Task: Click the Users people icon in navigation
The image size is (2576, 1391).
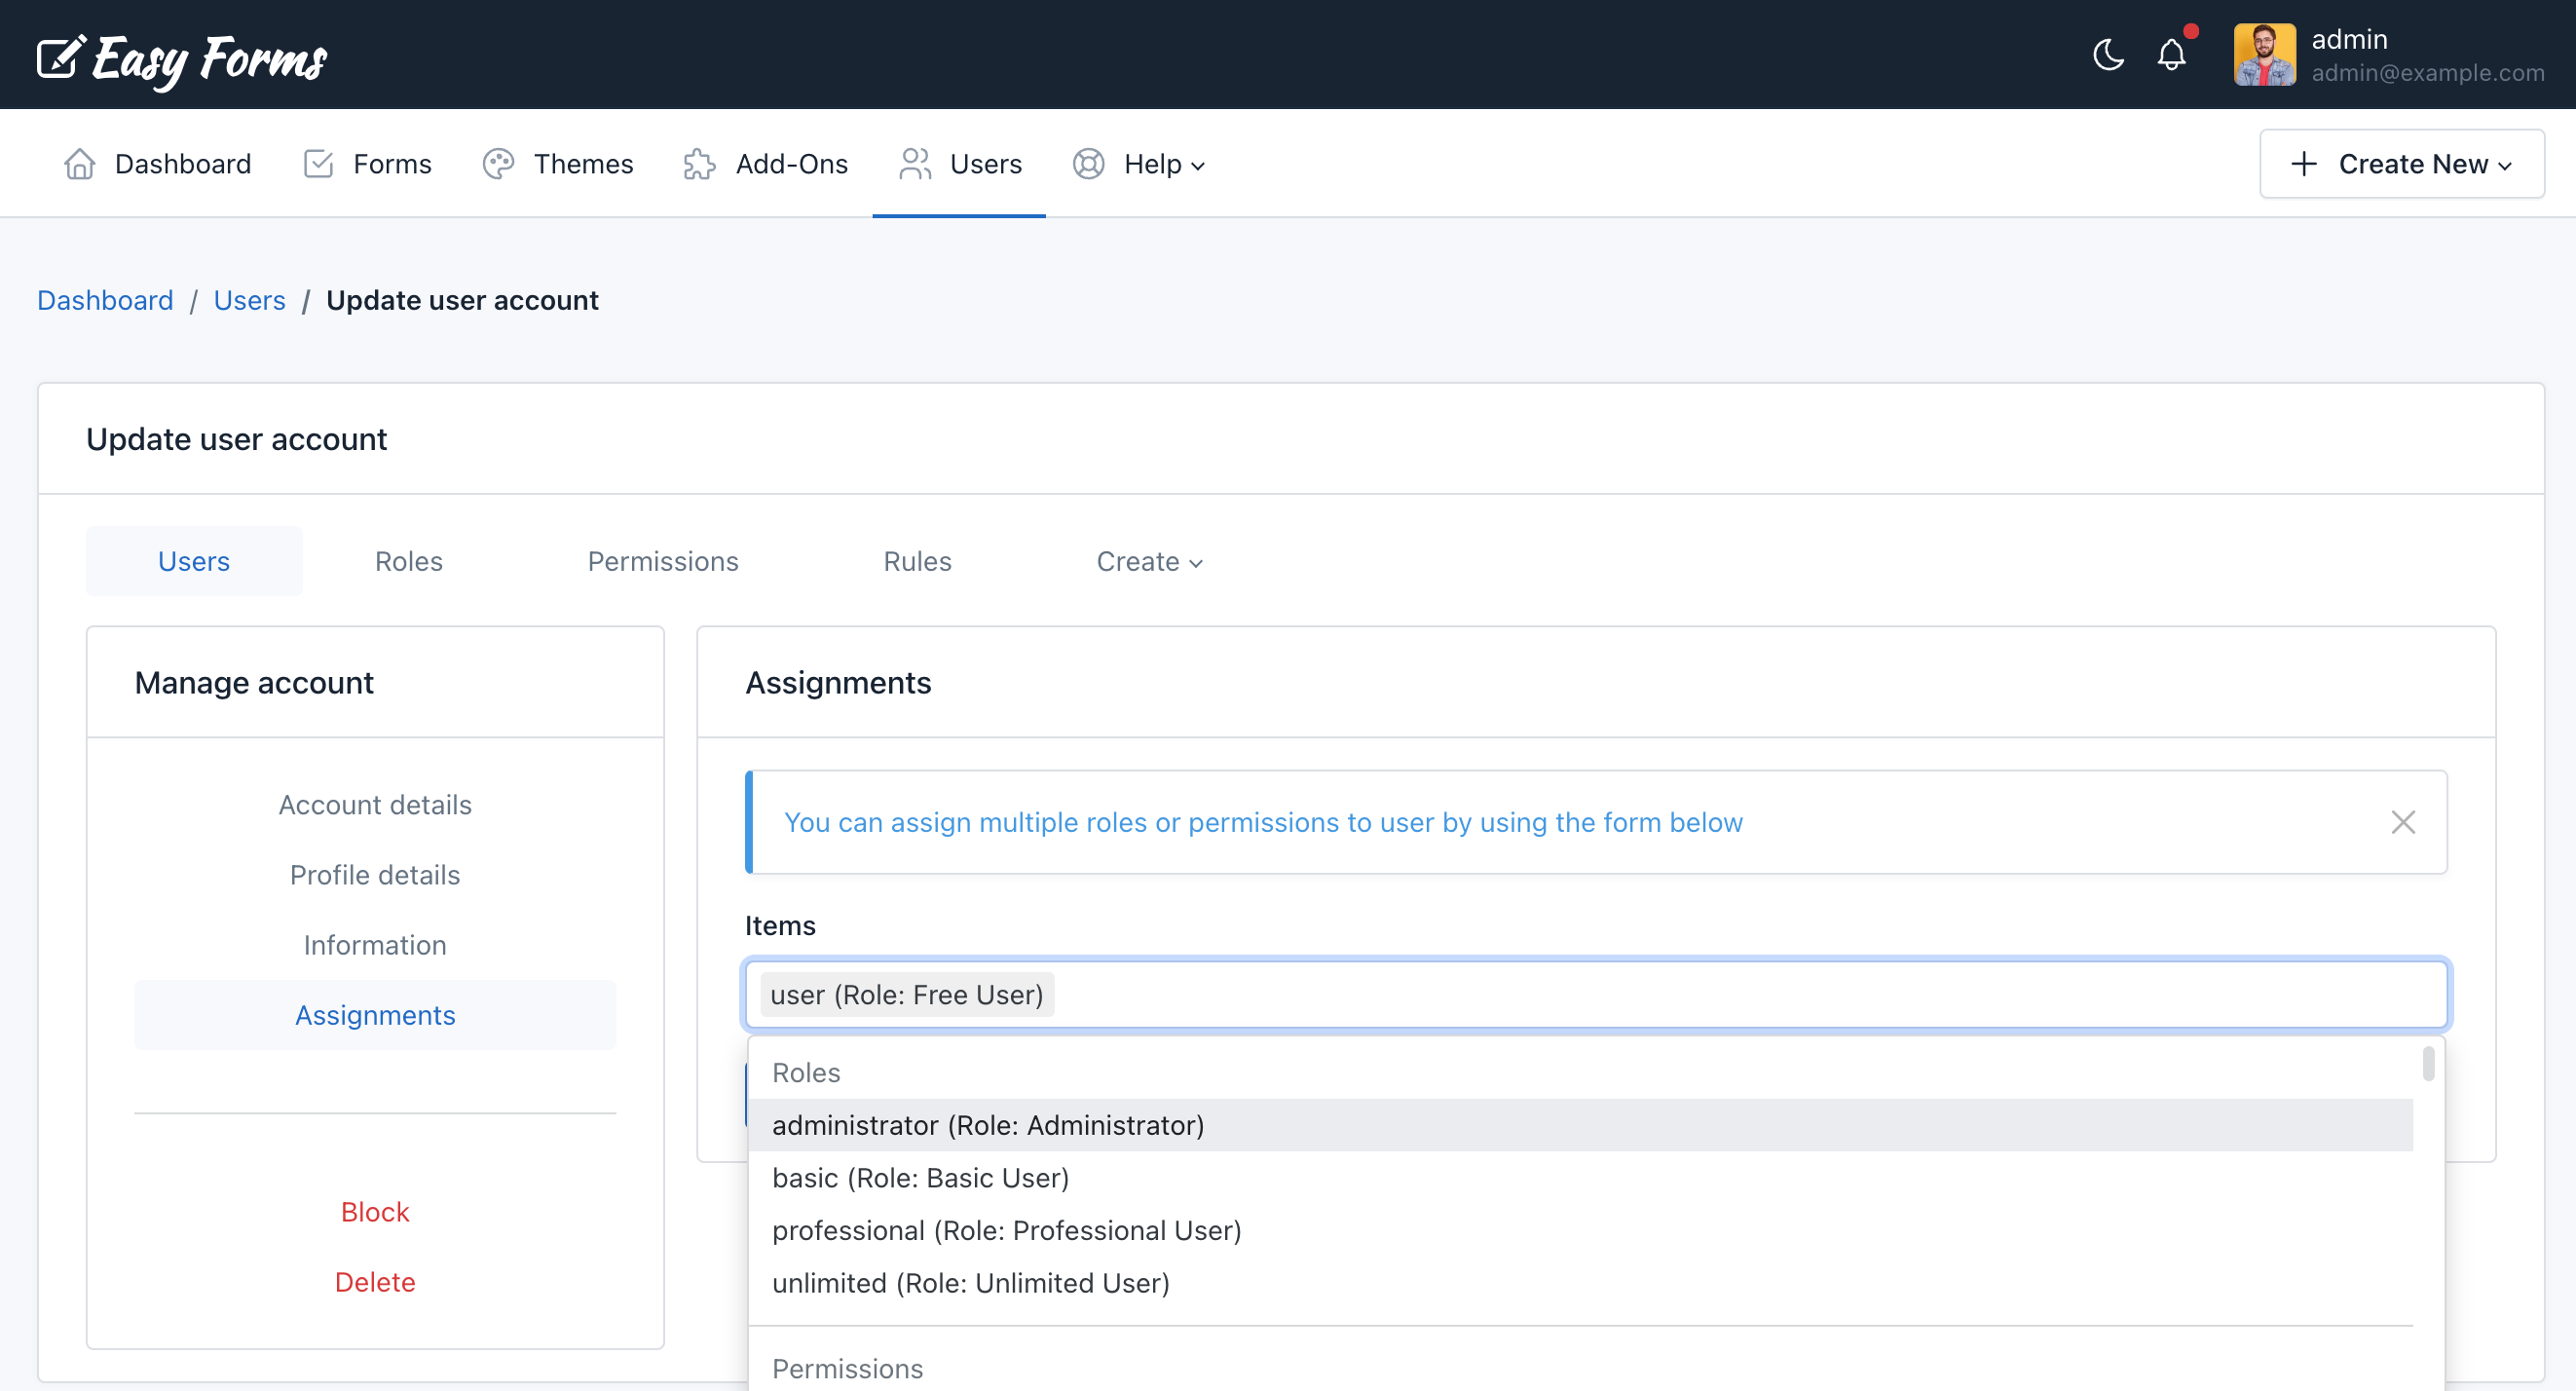Action: pyautogui.click(x=915, y=163)
